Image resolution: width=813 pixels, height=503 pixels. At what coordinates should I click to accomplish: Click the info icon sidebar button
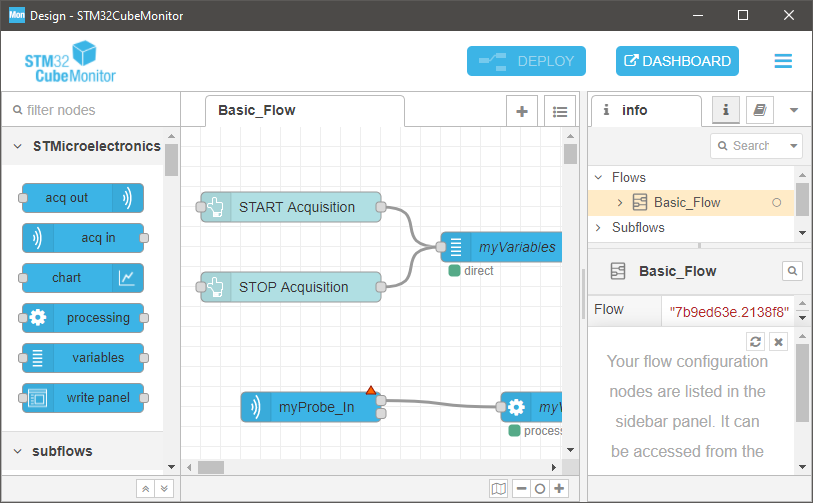(x=725, y=110)
